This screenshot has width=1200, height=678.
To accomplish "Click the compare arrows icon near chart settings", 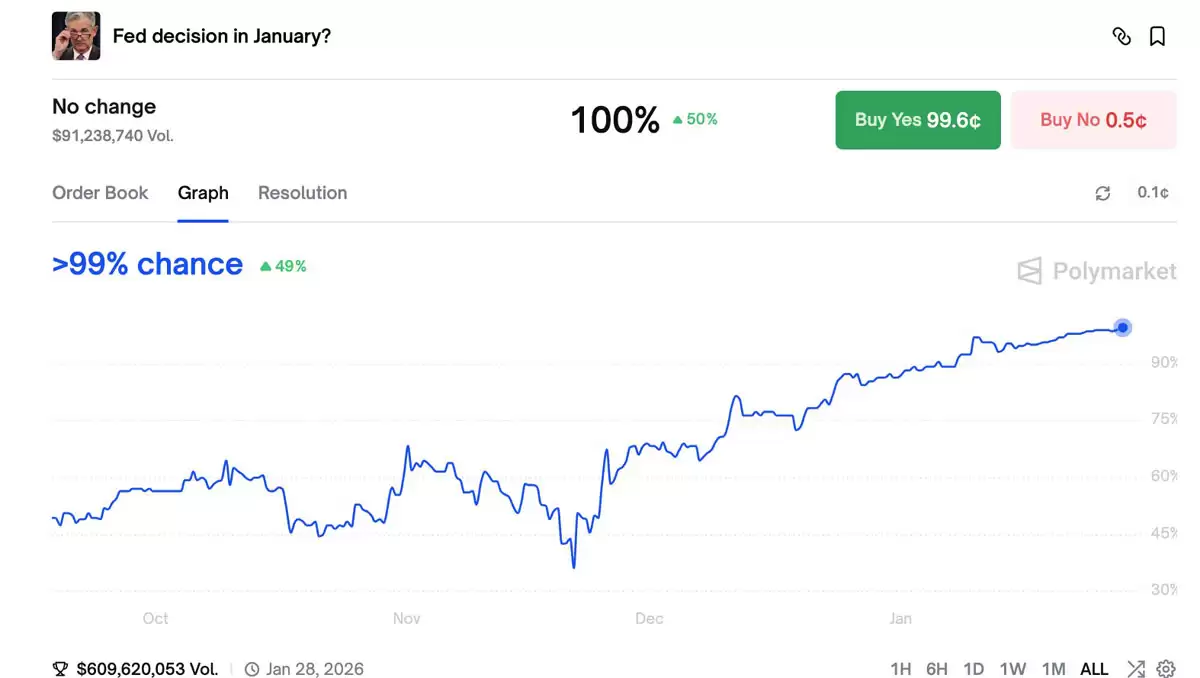I will [1136, 669].
